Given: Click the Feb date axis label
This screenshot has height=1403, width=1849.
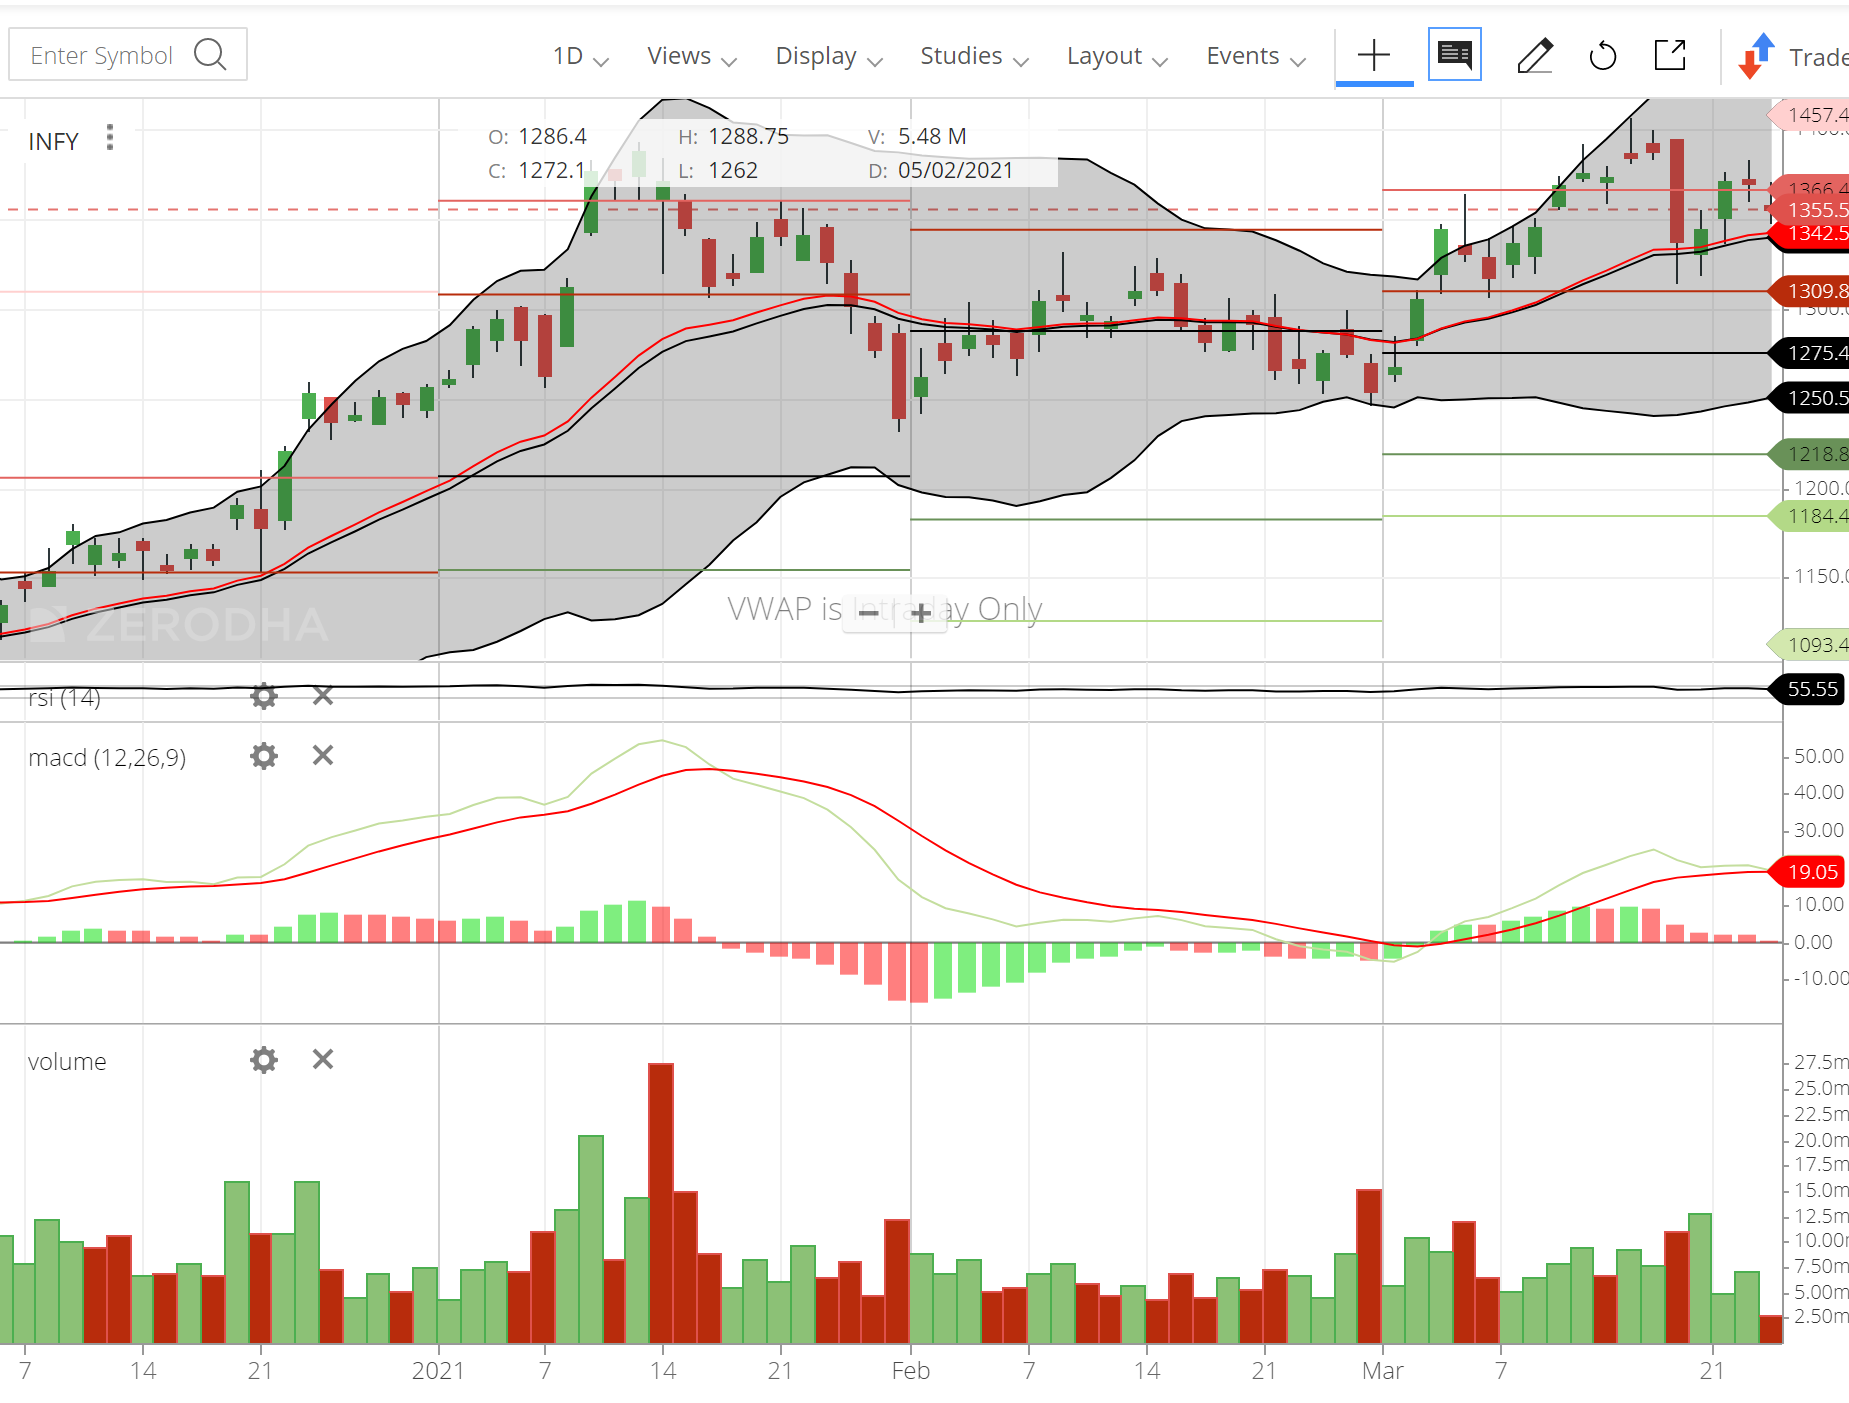Looking at the screenshot, I should [x=911, y=1371].
